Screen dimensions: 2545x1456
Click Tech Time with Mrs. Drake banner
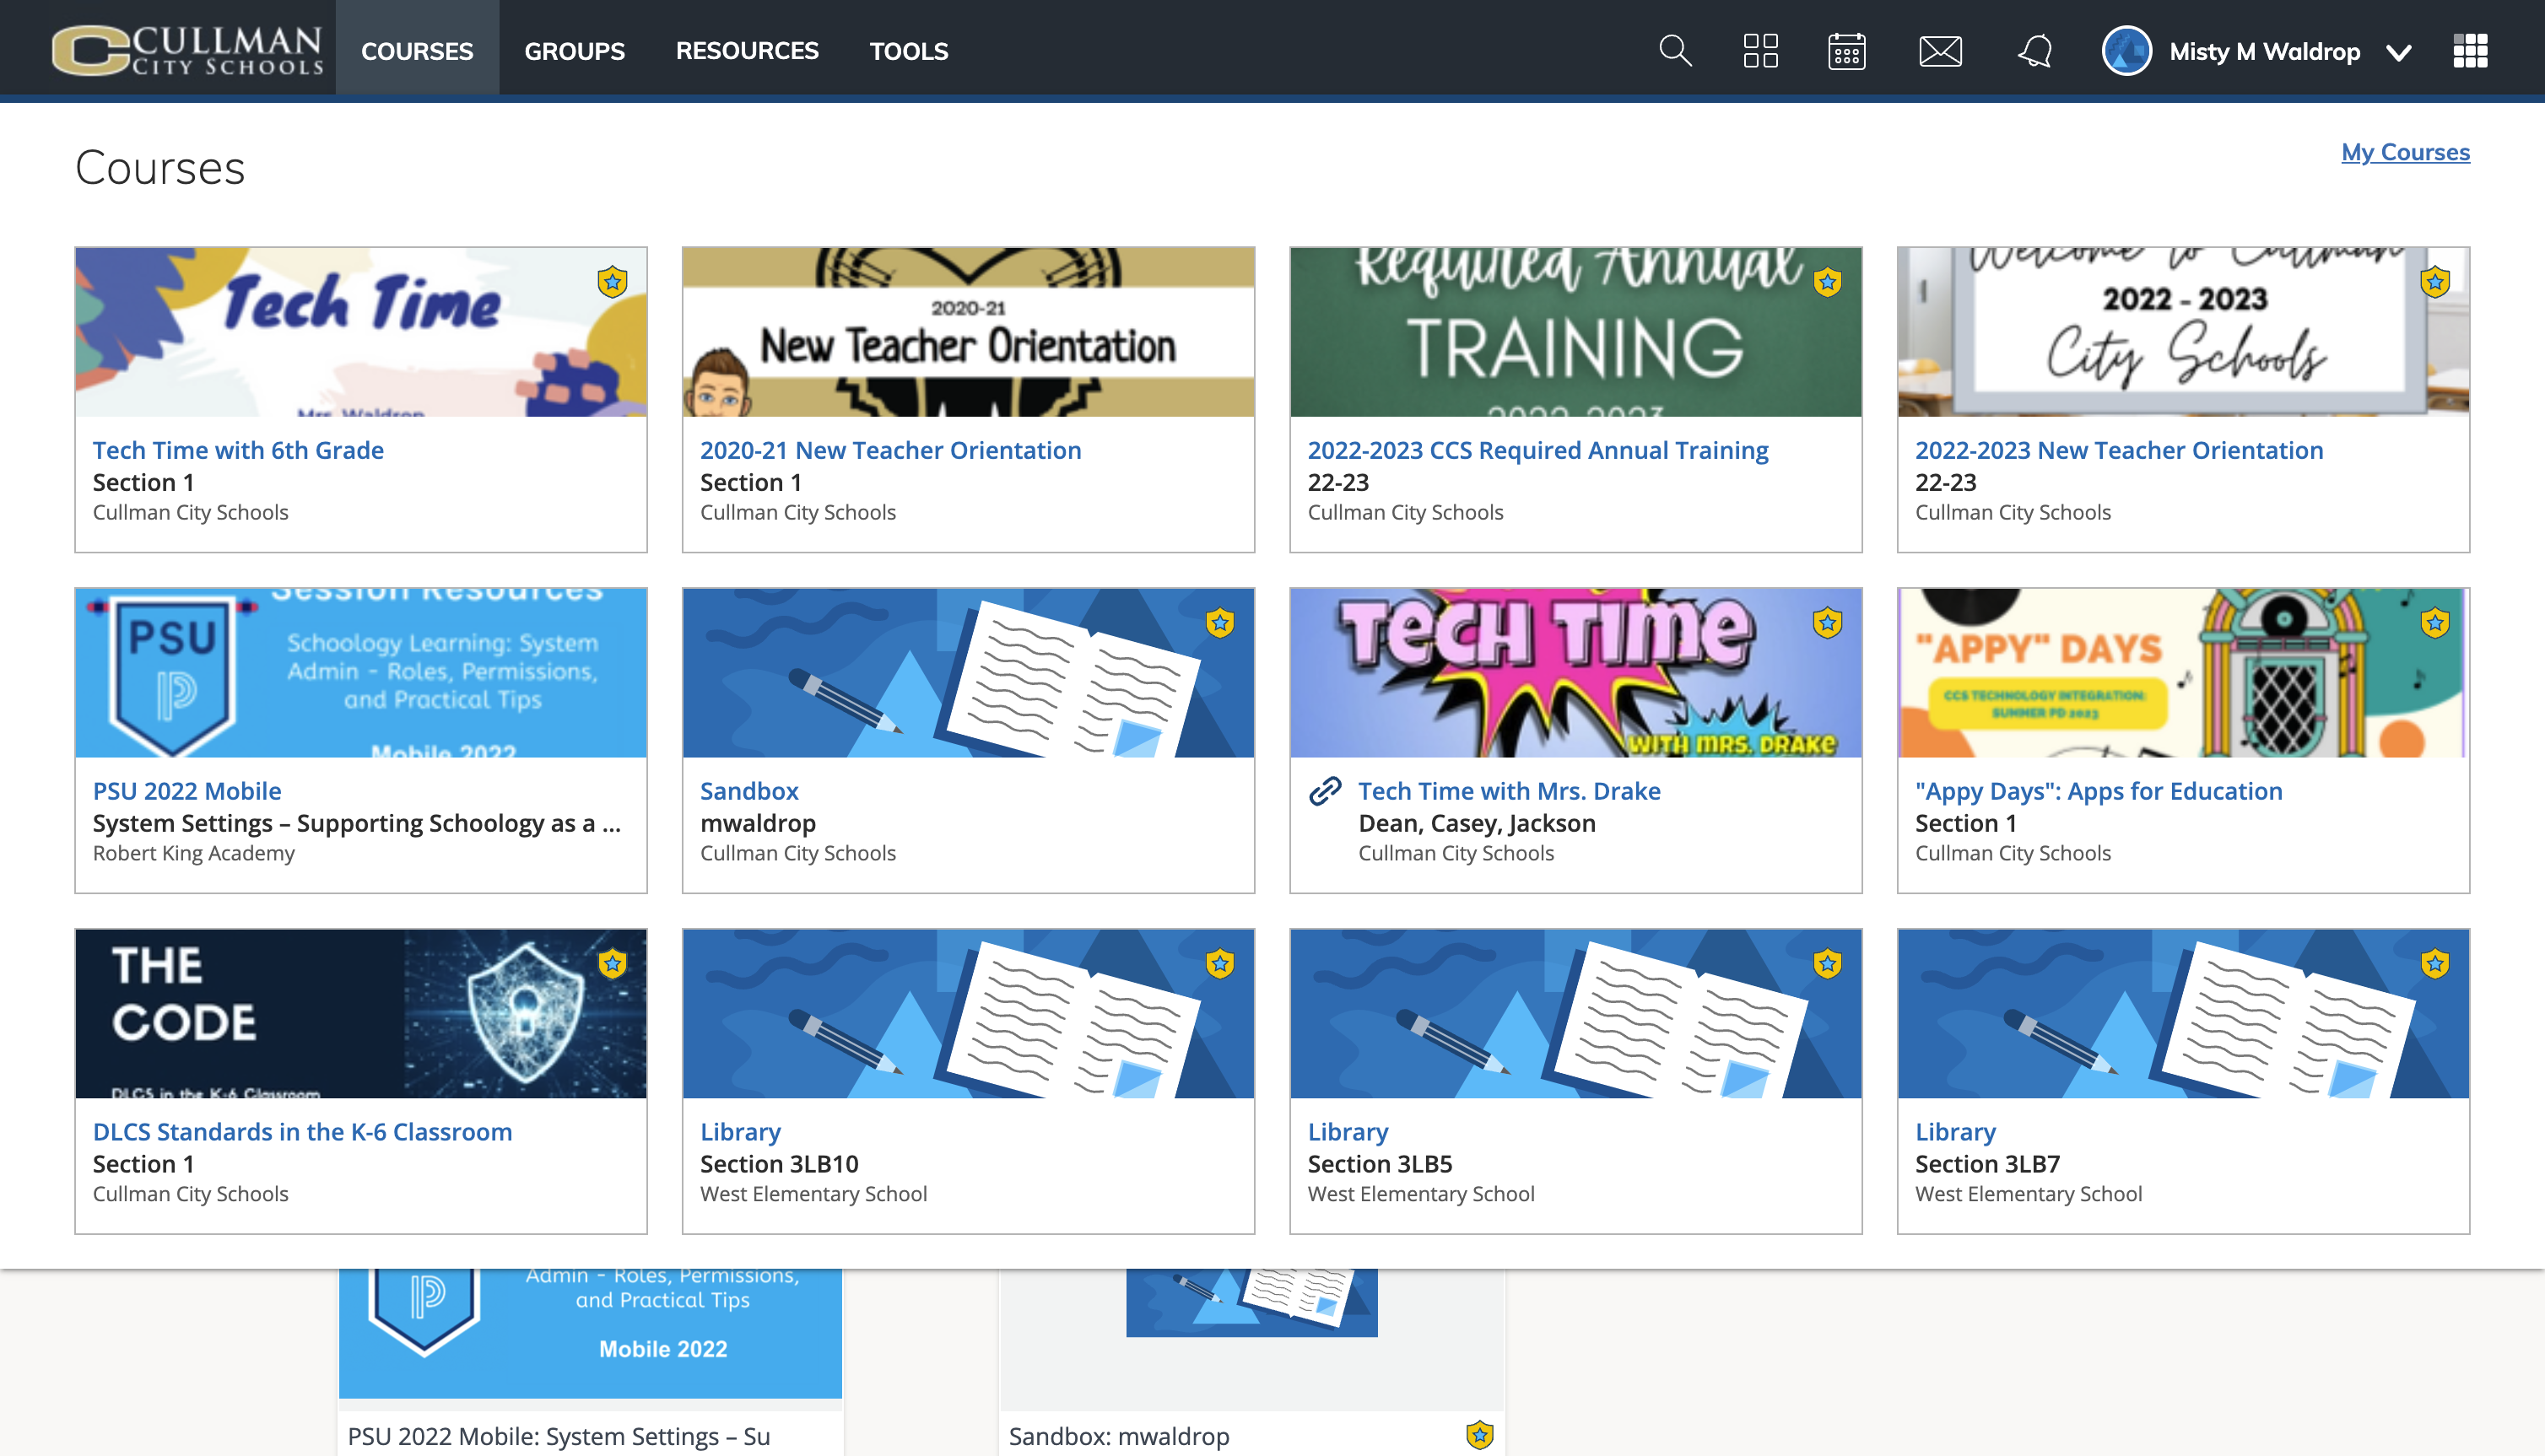[1576, 673]
